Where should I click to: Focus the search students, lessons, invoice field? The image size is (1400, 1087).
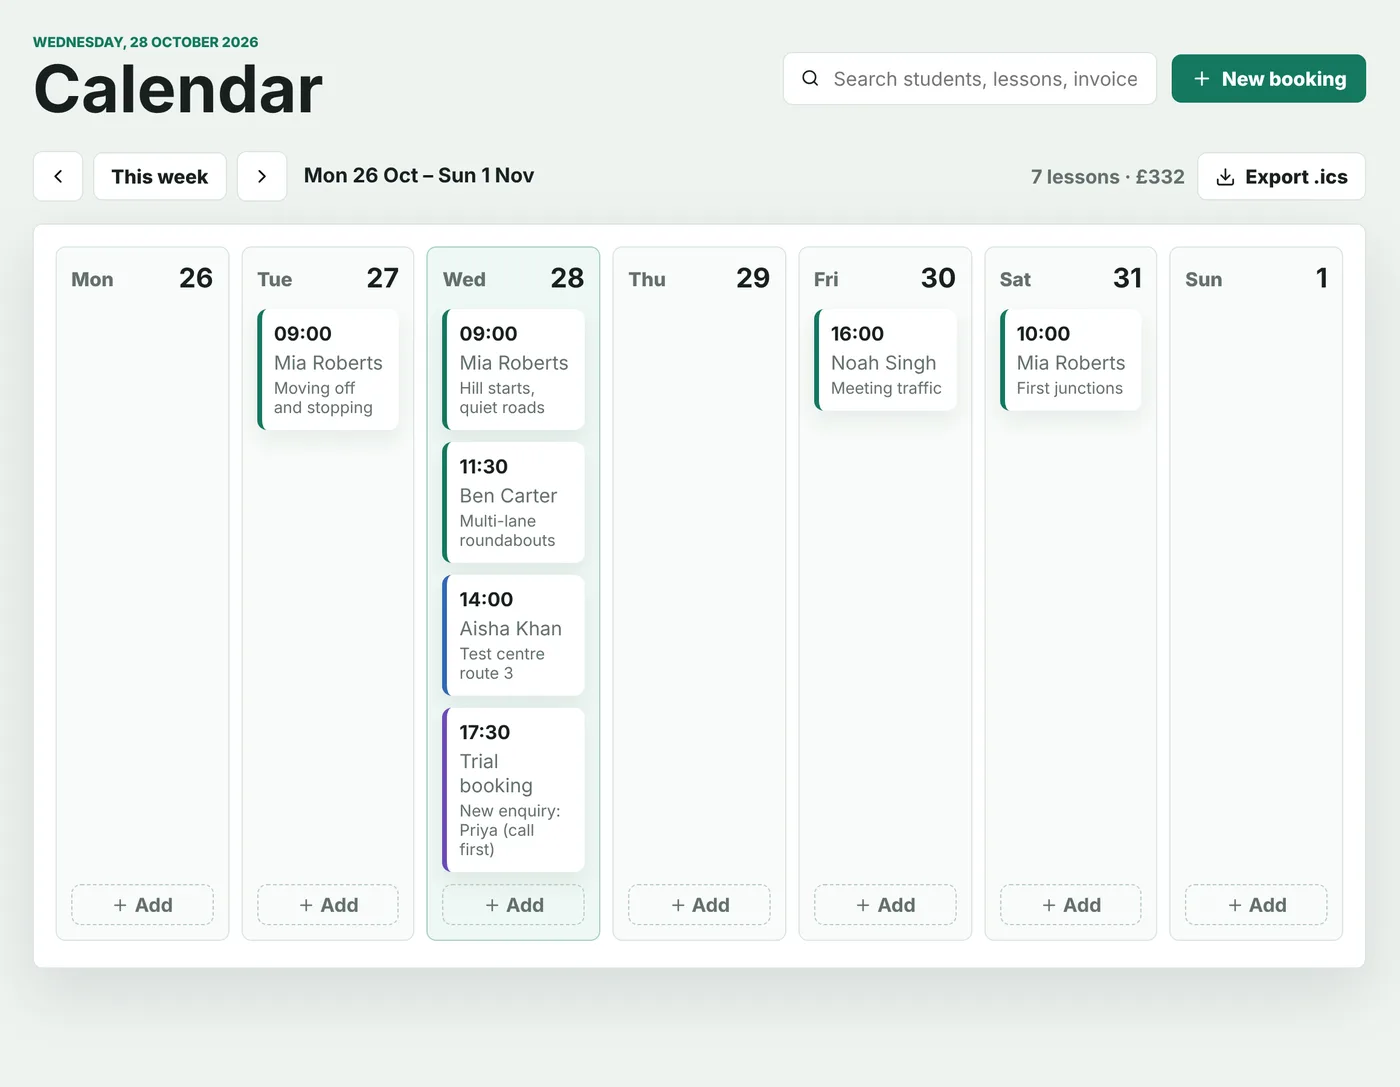click(x=970, y=79)
